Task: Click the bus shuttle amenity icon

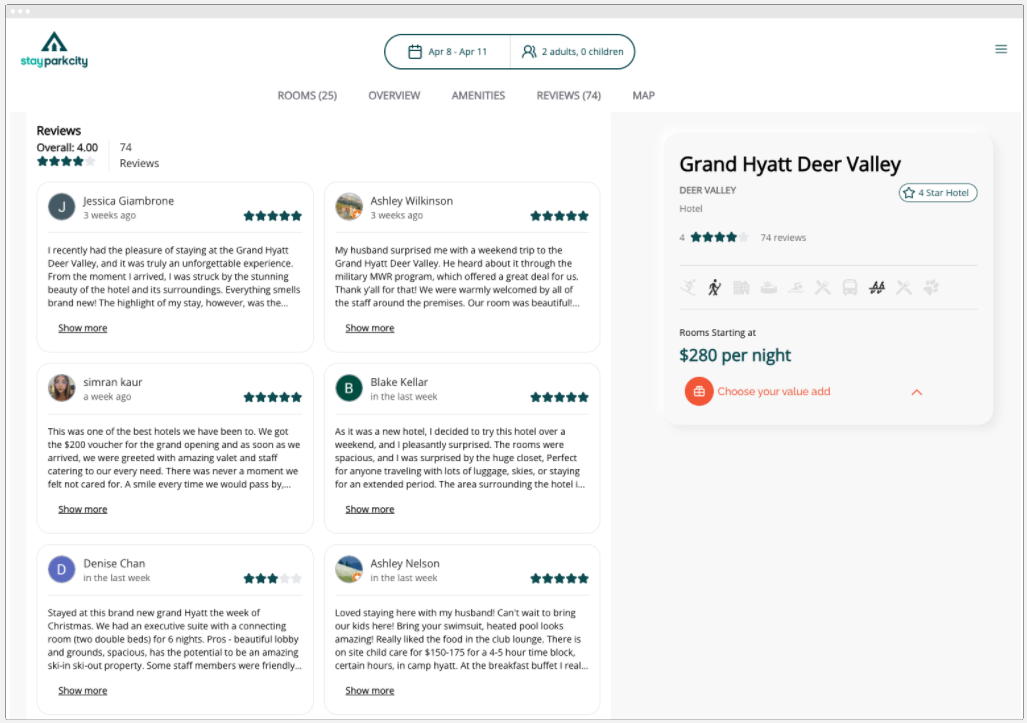Action: [x=850, y=287]
